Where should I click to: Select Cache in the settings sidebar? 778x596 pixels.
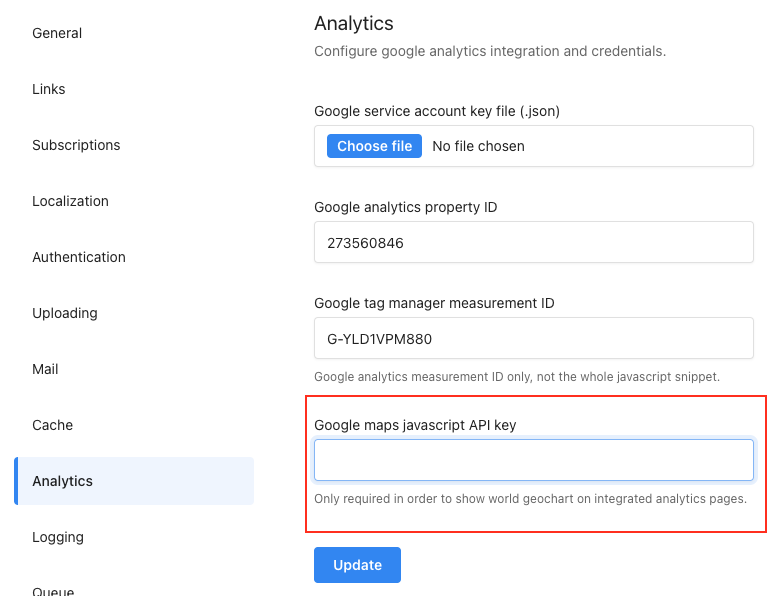53,426
